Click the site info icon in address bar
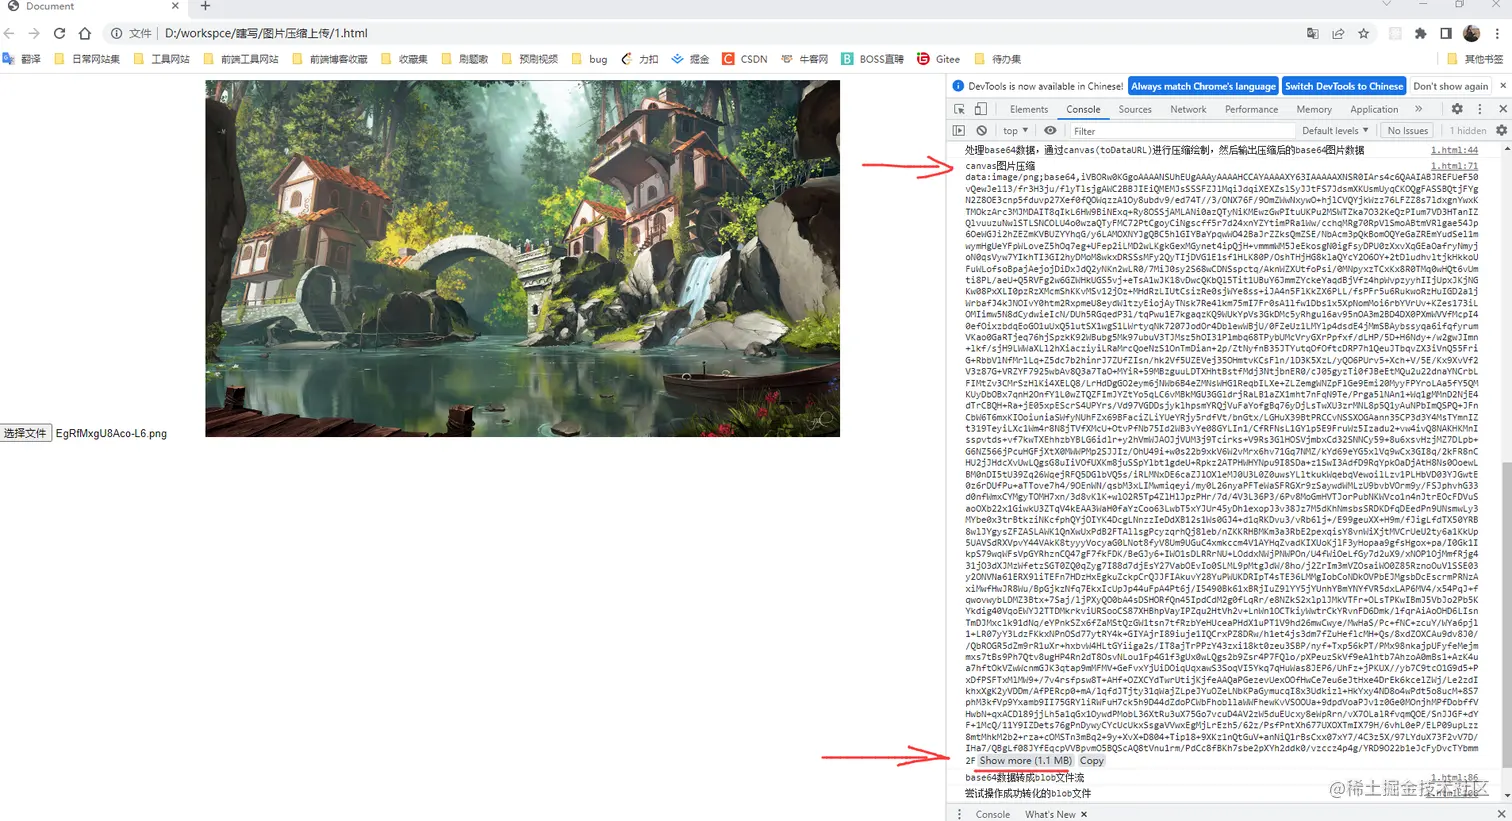The width and height of the screenshot is (1512, 821). 116,33
